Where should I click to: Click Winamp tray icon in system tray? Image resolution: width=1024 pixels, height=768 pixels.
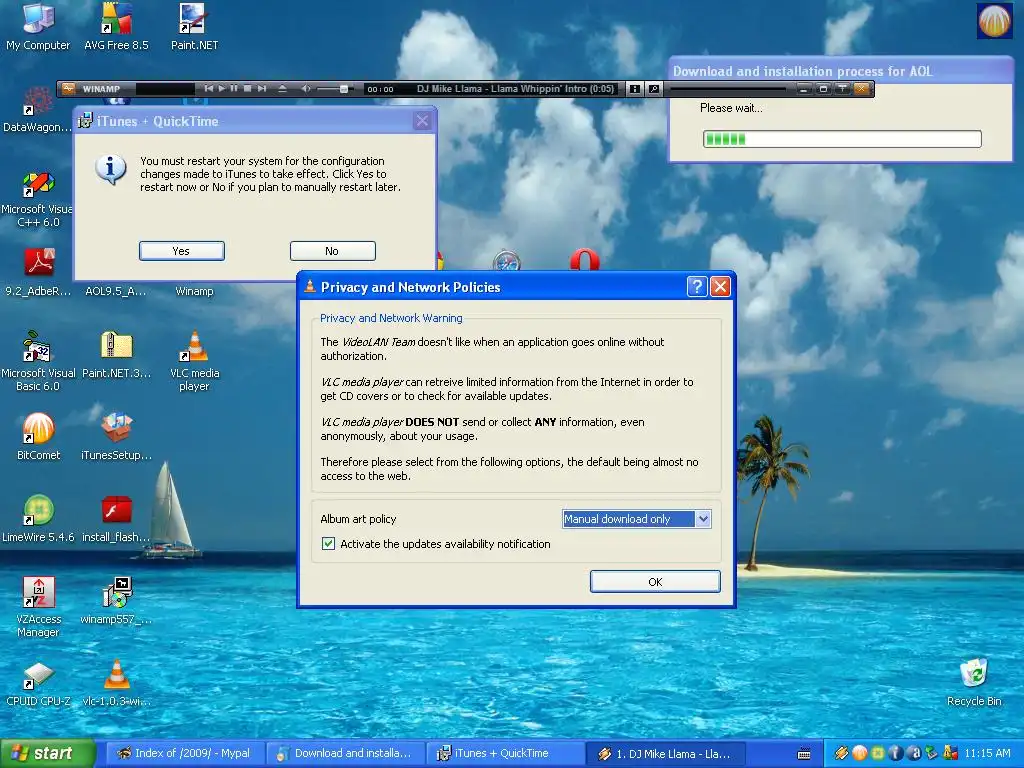[842, 753]
